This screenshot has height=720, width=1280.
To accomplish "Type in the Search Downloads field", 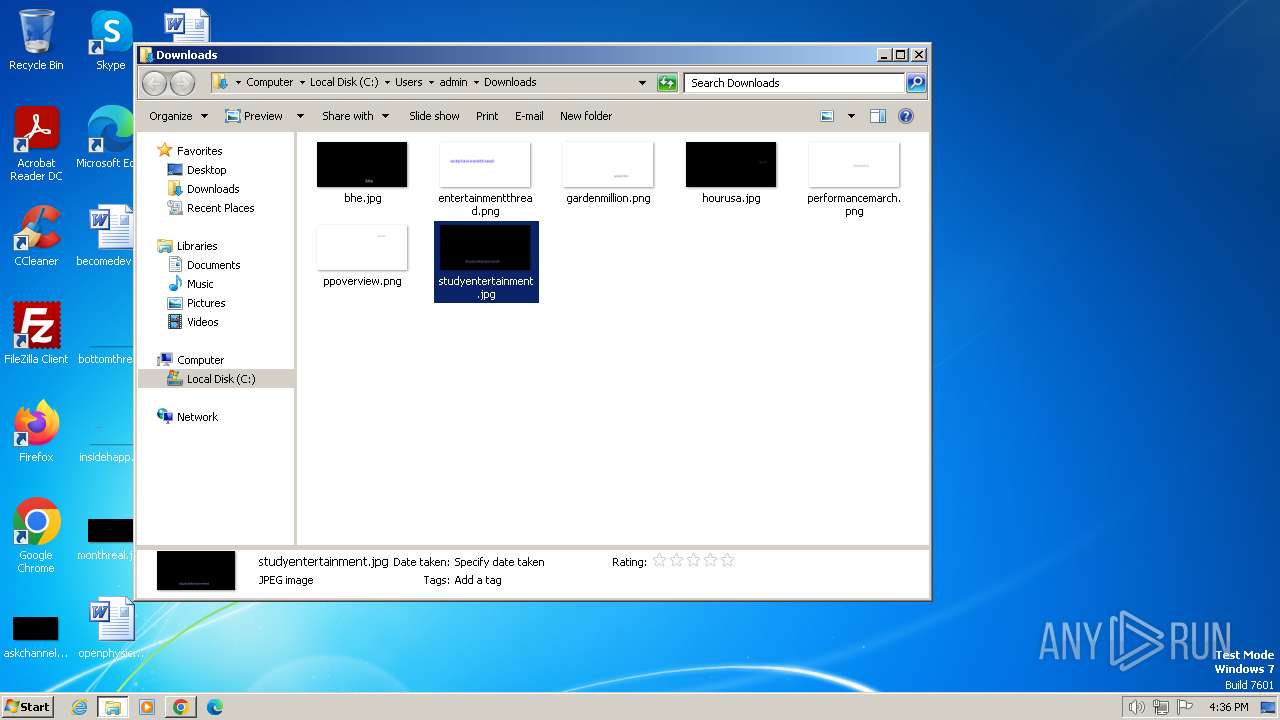I will pyautogui.click(x=794, y=83).
